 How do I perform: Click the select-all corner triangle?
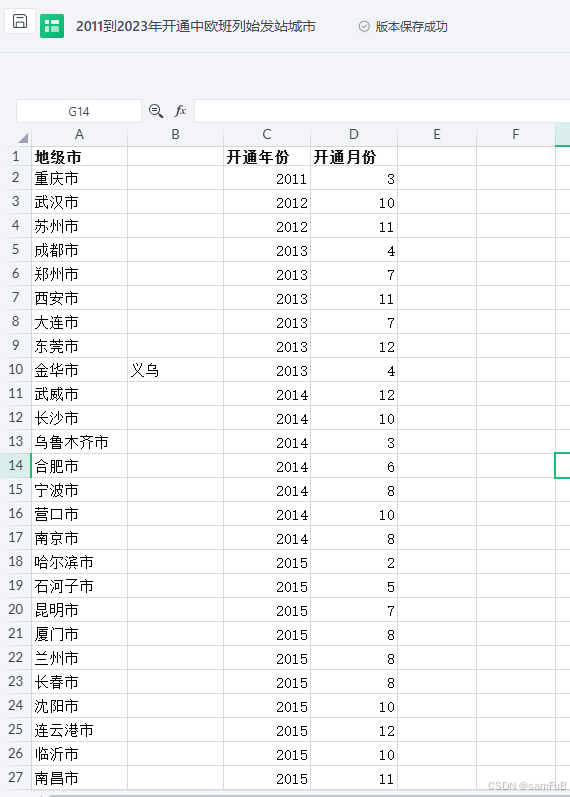(x=23, y=138)
